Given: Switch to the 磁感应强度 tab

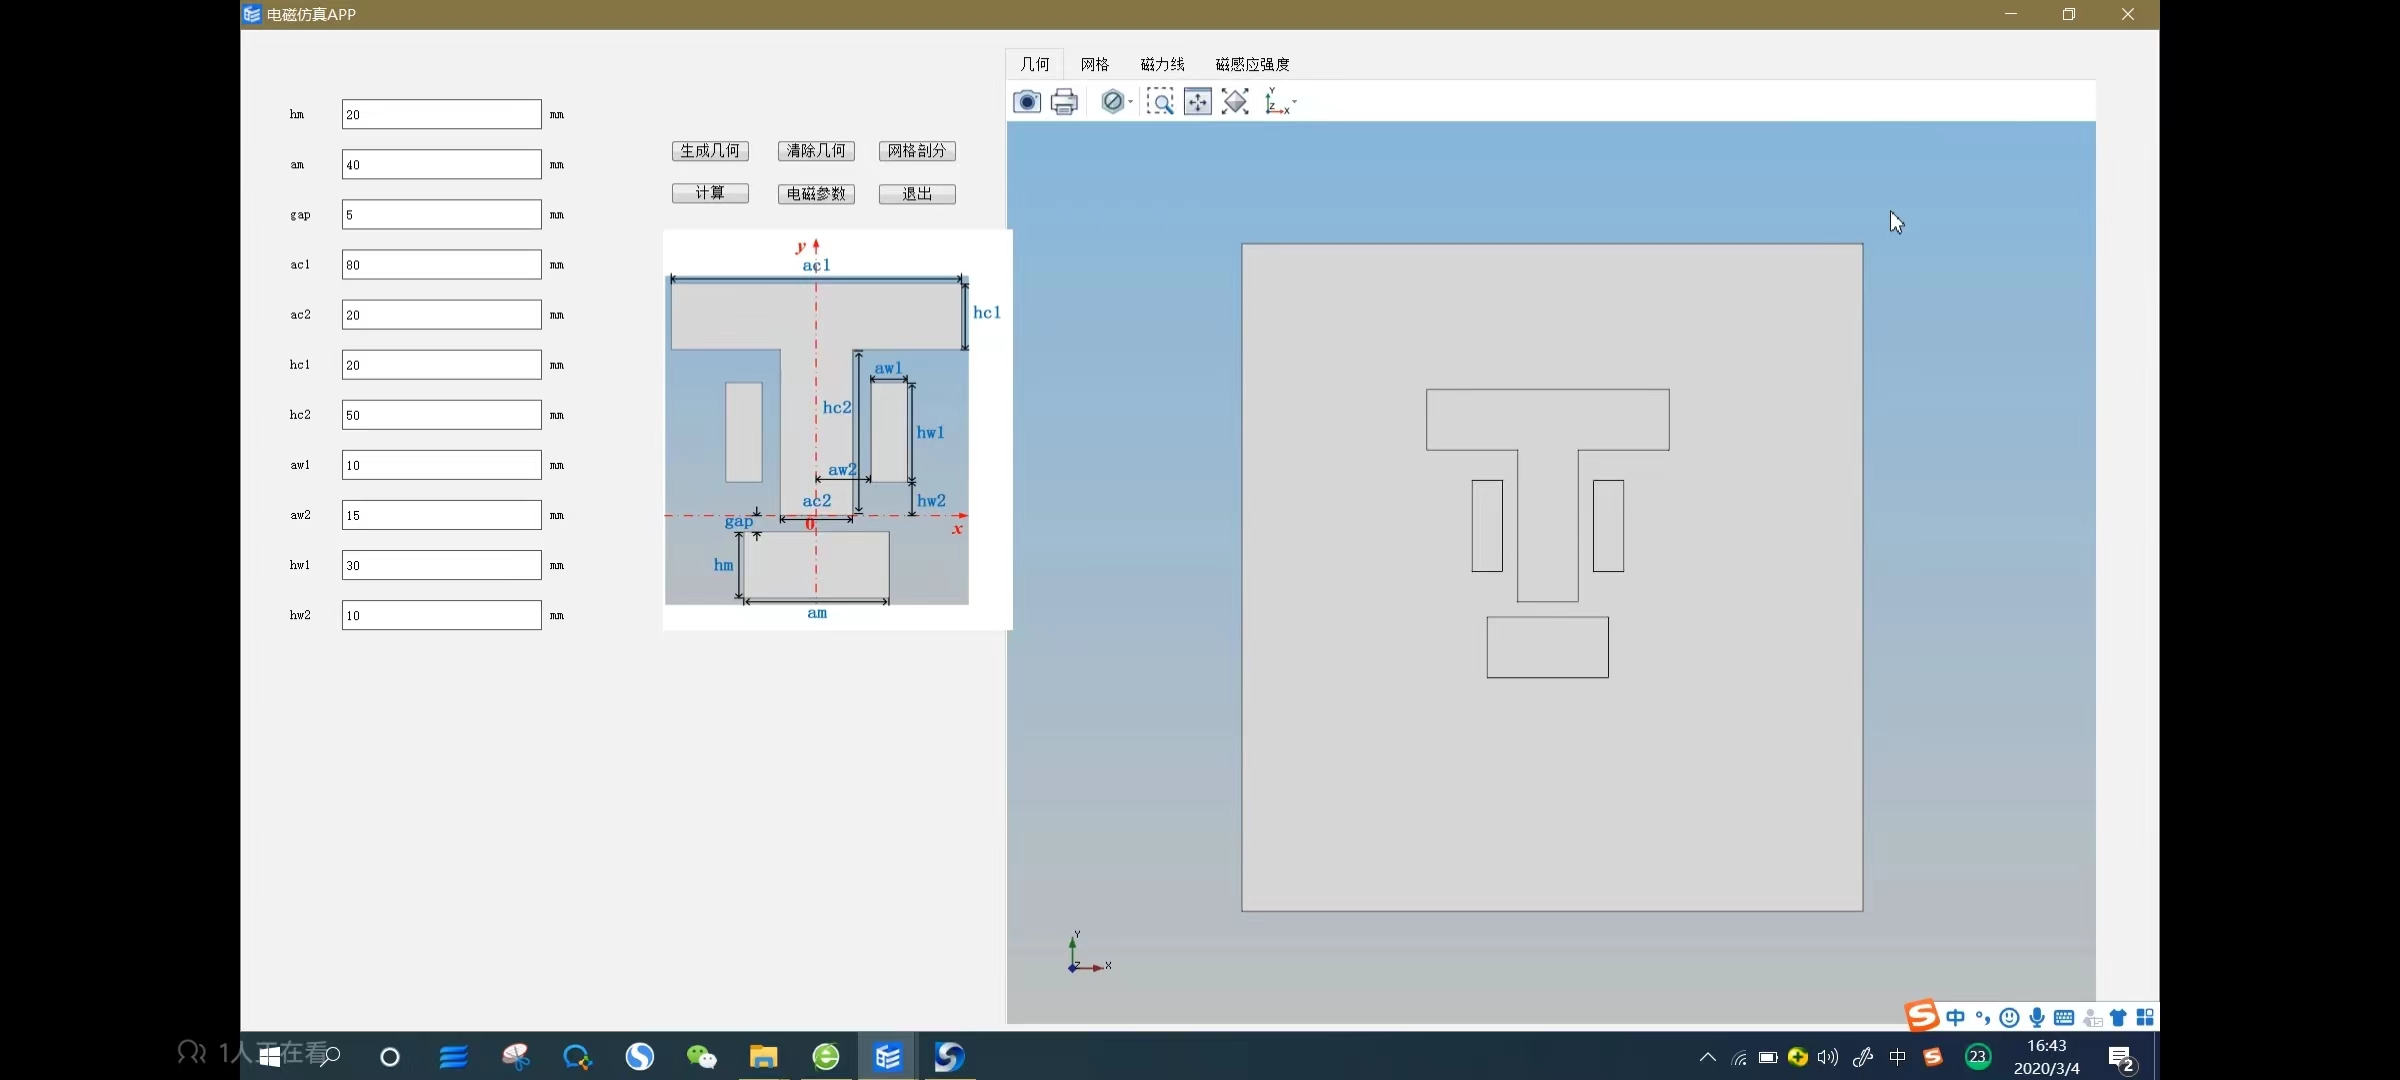Looking at the screenshot, I should click(x=1252, y=64).
